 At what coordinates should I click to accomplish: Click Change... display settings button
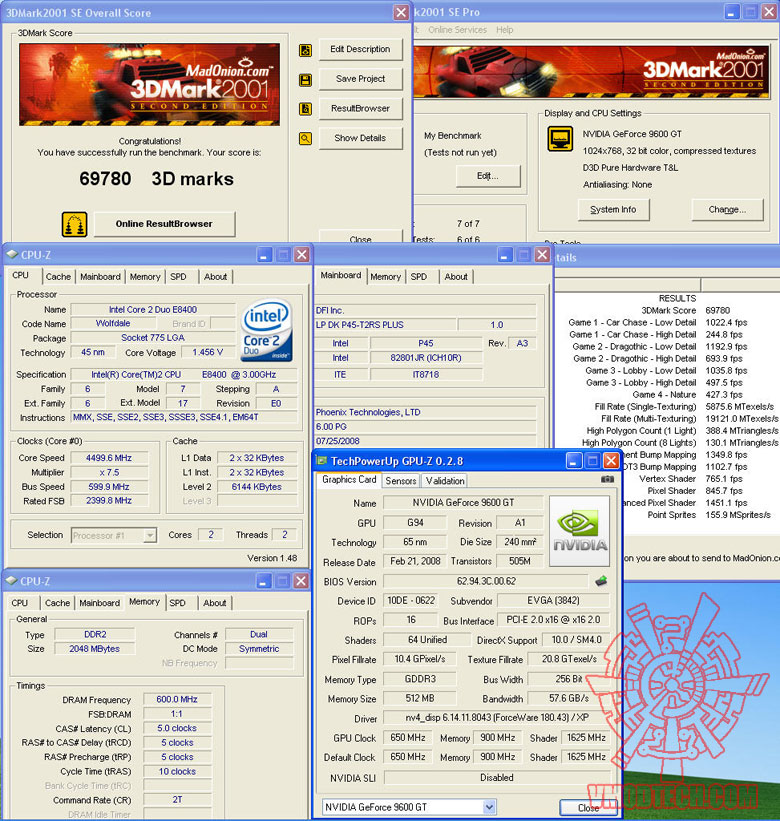[727, 209]
